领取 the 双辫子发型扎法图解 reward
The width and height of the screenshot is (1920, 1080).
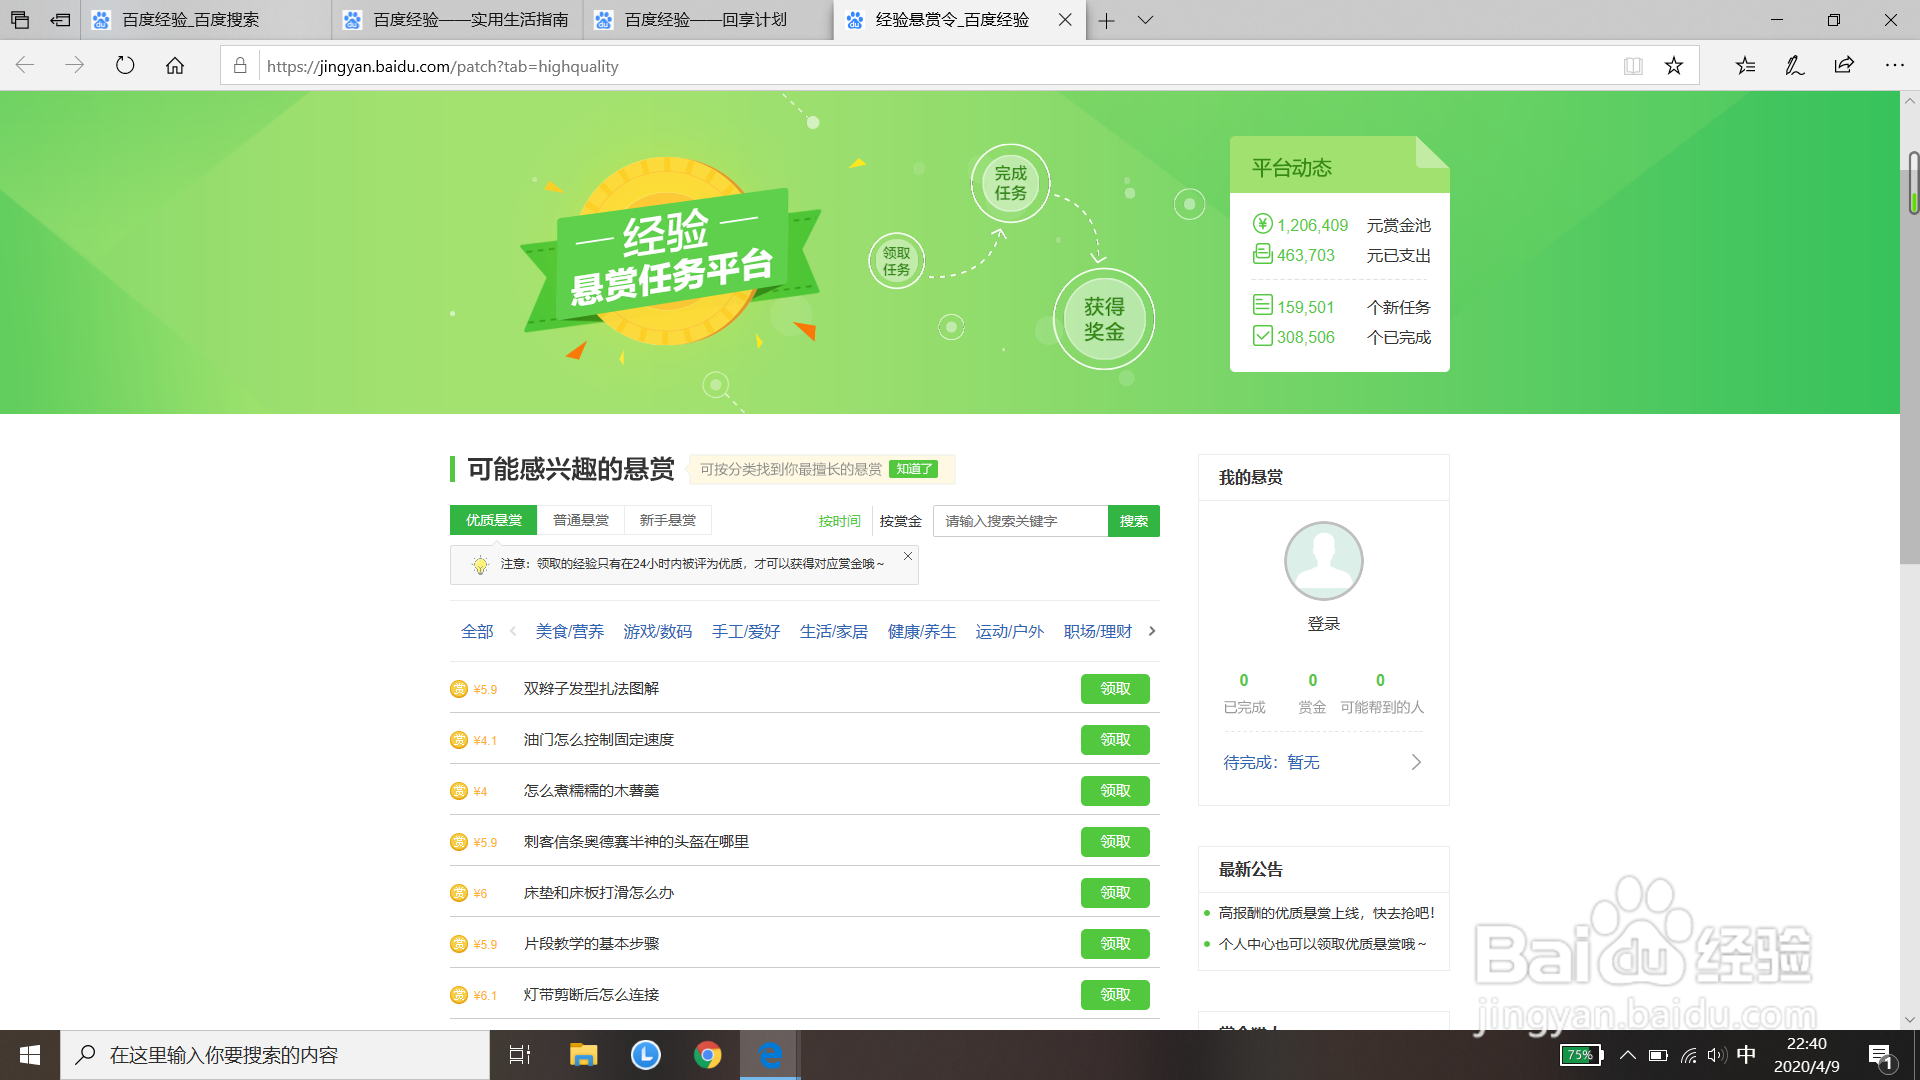(x=1115, y=689)
